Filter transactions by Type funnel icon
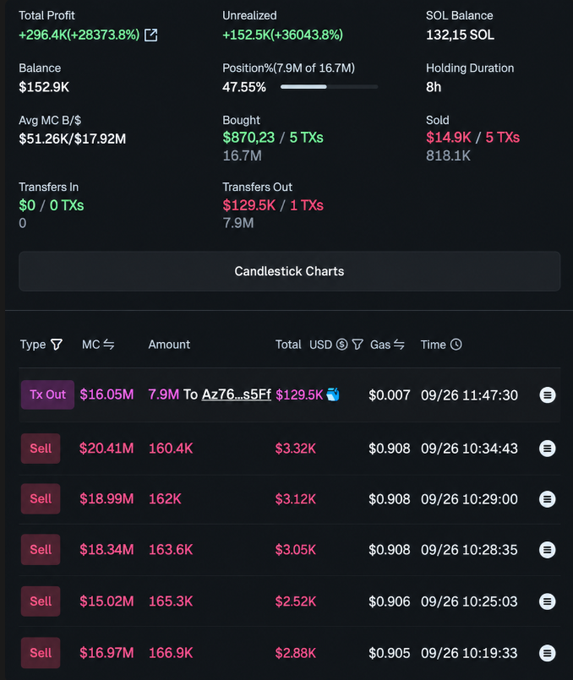 tap(56, 345)
